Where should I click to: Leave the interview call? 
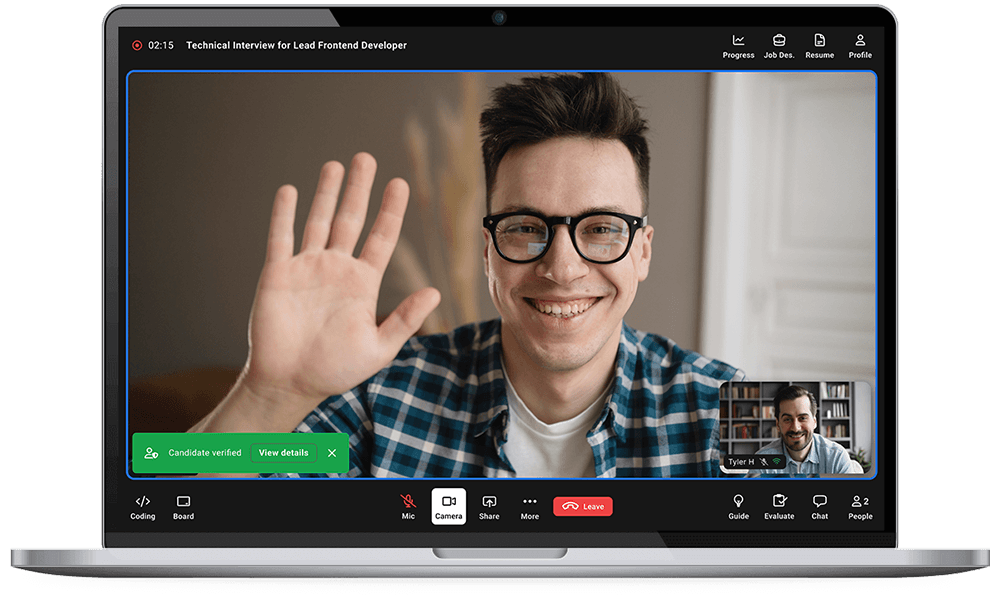583,506
